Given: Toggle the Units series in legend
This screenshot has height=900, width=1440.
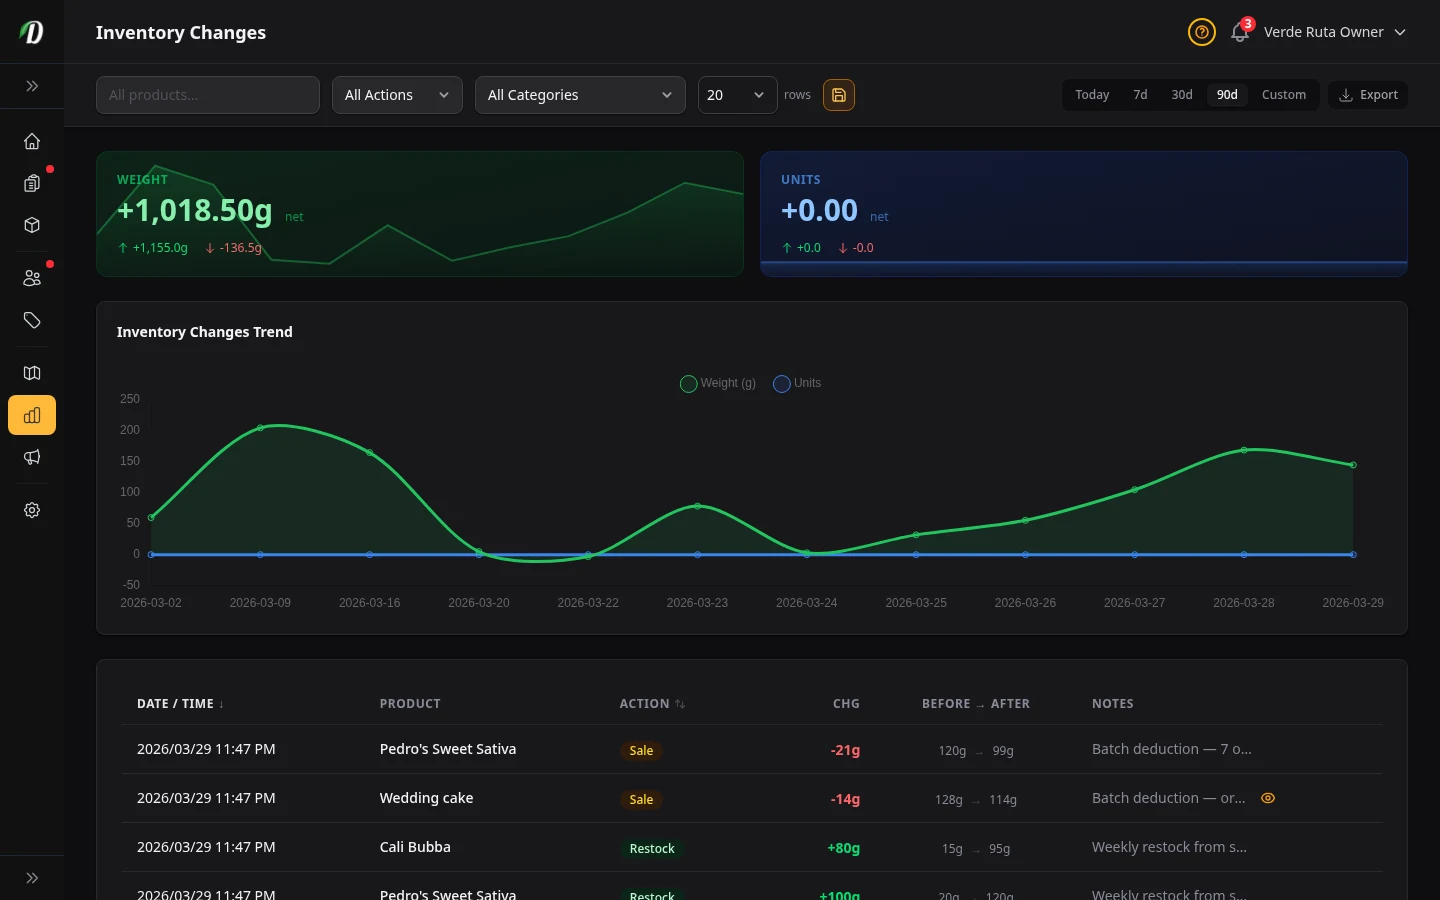Looking at the screenshot, I should tap(797, 383).
